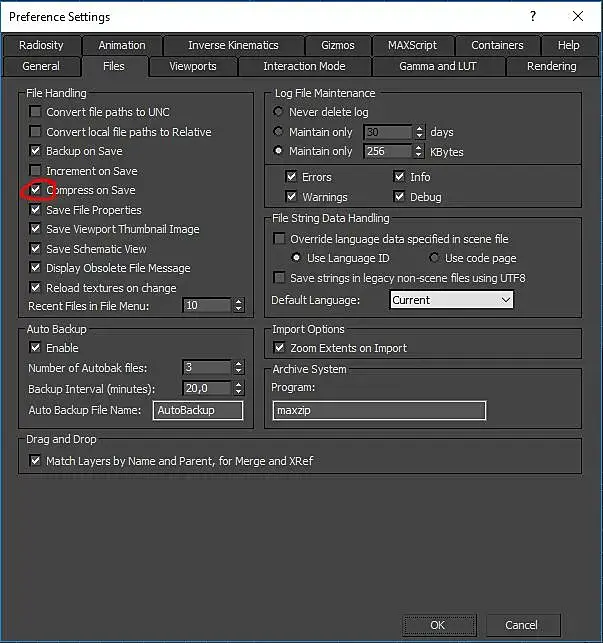The image size is (603, 643).
Task: Confirm settings with OK button
Action: tap(439, 625)
